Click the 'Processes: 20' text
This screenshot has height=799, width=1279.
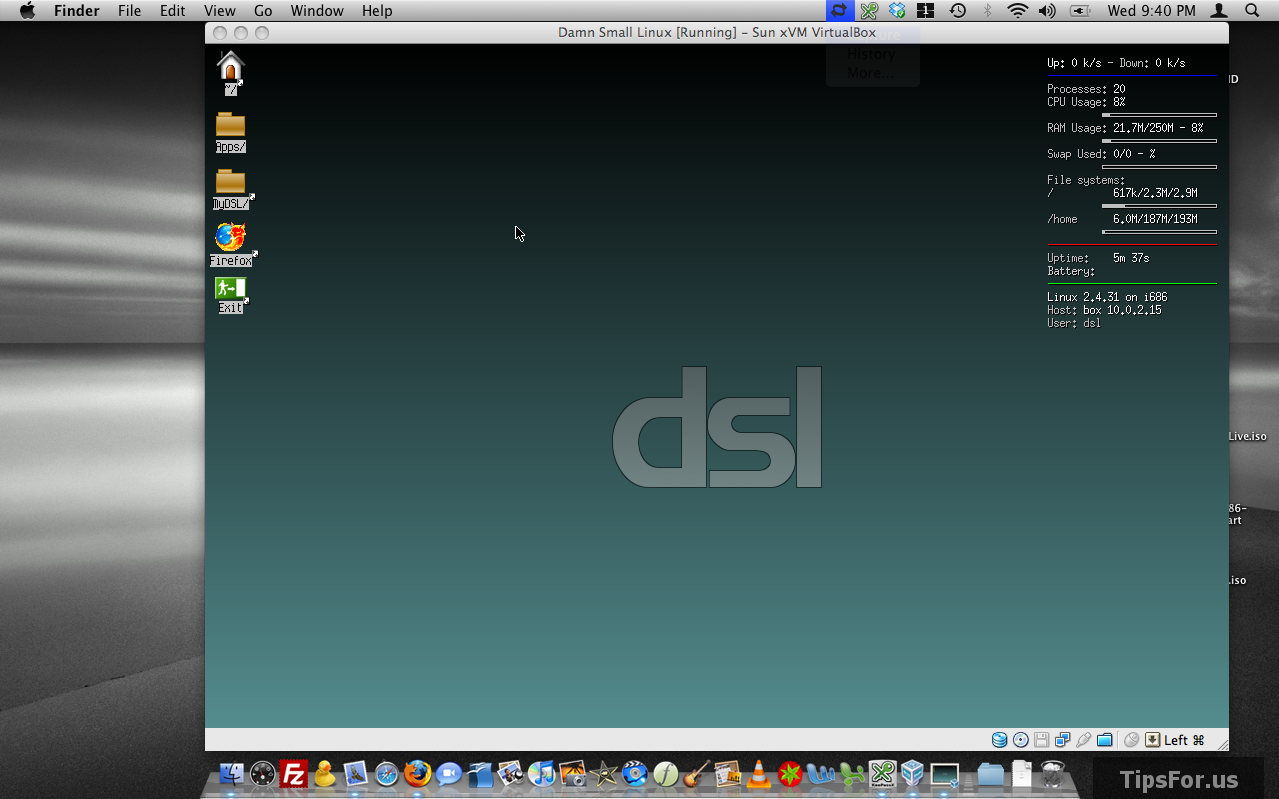click(1086, 89)
